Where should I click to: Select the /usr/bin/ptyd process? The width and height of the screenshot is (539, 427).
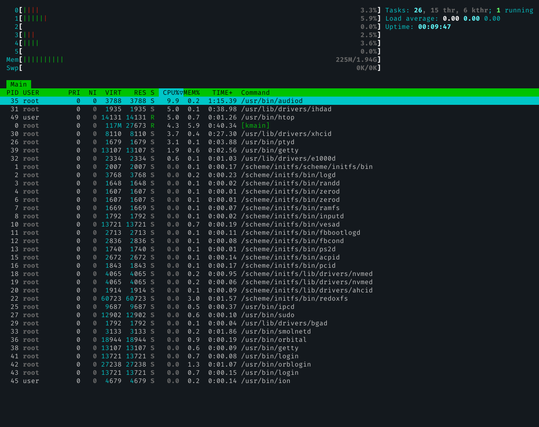point(270,142)
